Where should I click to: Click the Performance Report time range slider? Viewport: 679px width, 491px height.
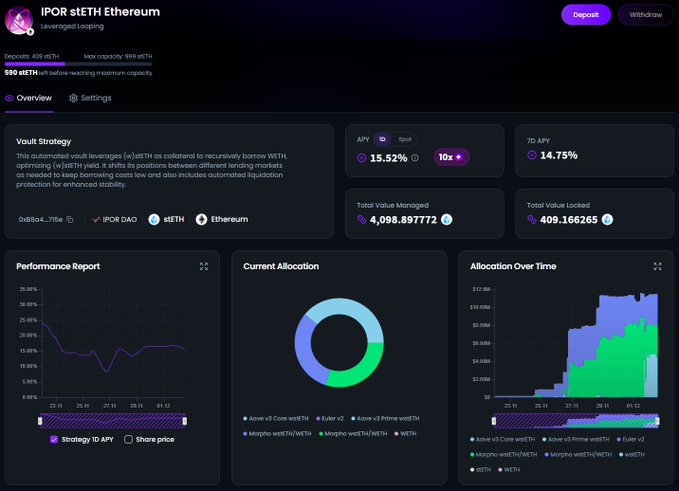[x=113, y=421]
